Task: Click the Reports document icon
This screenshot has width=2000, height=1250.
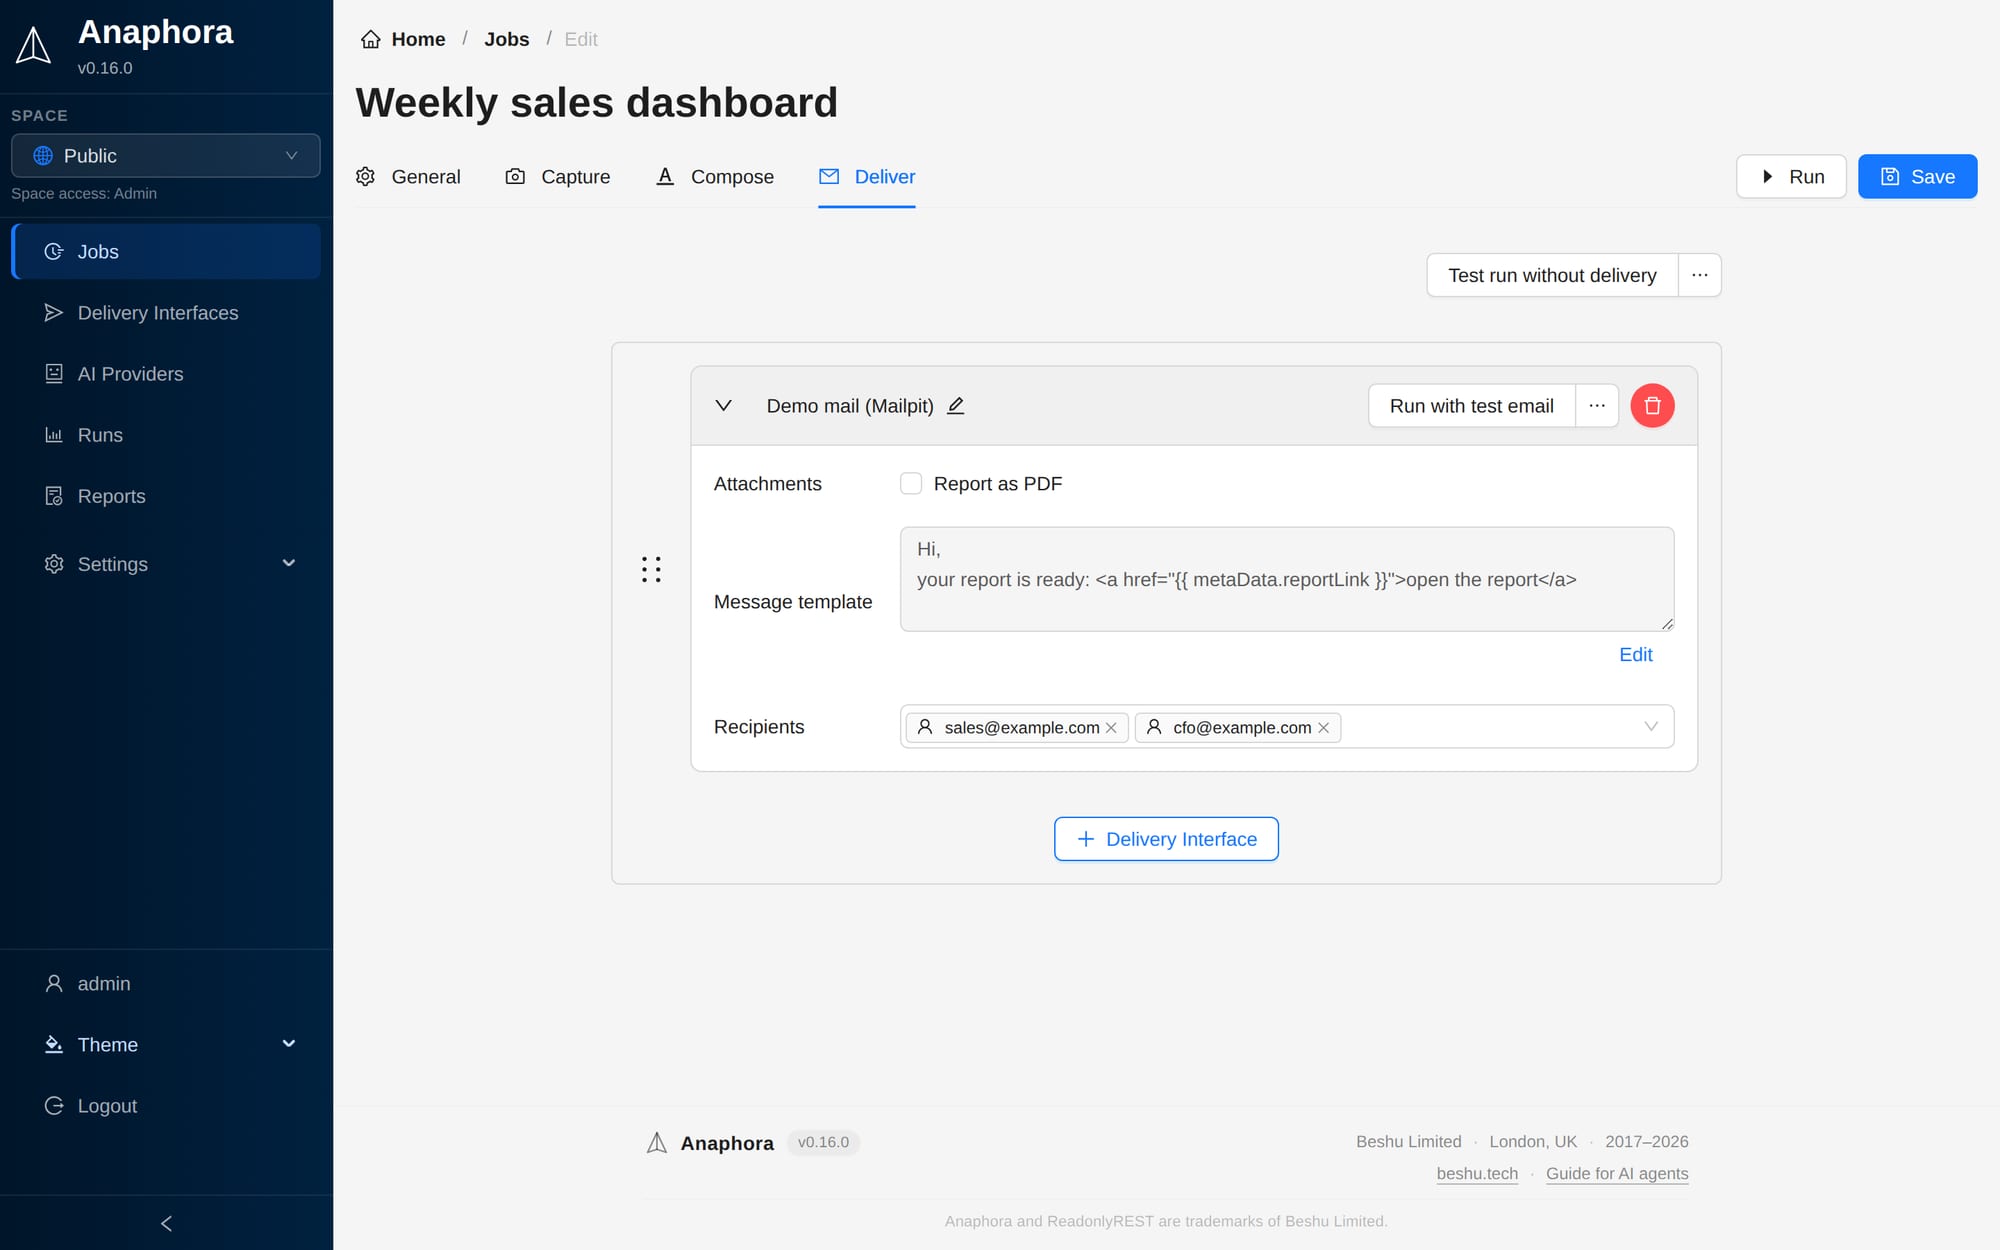Action: click(x=54, y=496)
